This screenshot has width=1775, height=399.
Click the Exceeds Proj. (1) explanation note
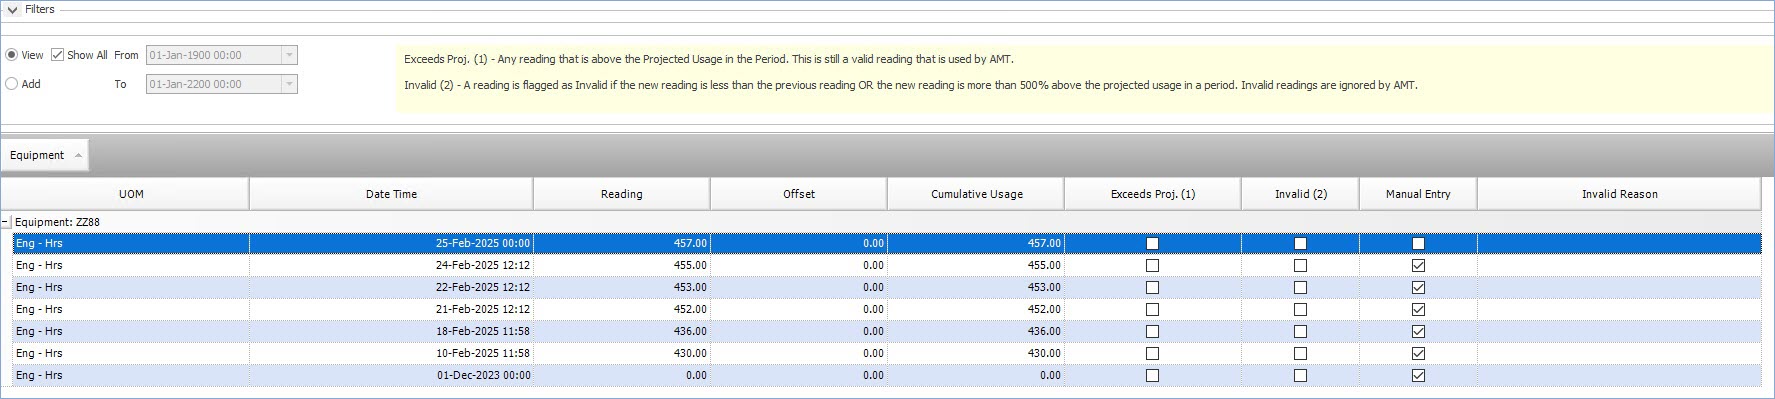point(709,59)
